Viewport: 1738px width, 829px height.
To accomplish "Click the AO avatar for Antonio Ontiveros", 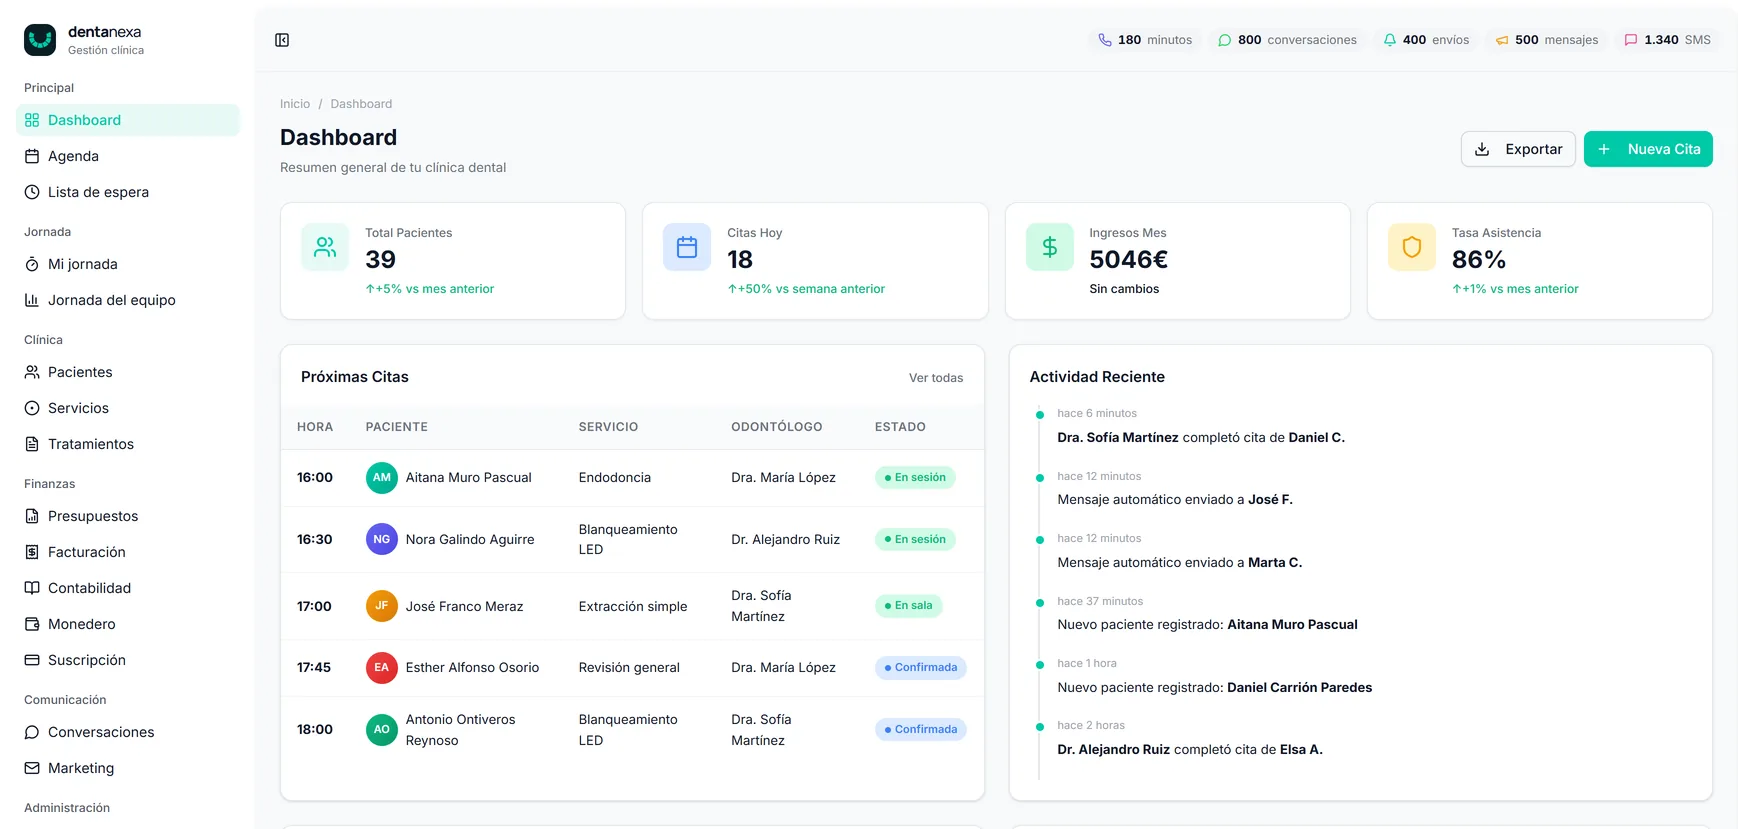I will point(382,730).
